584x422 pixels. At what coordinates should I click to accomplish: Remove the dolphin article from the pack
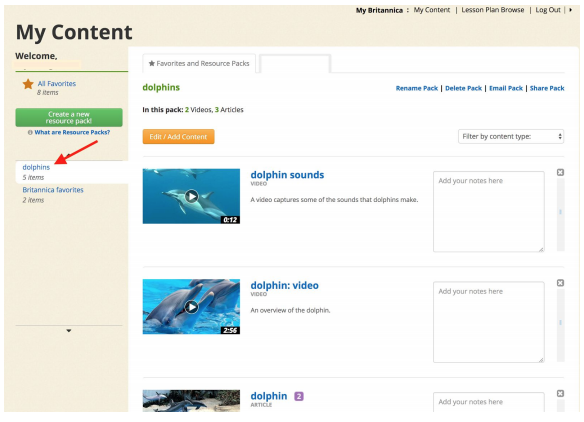tap(560, 394)
